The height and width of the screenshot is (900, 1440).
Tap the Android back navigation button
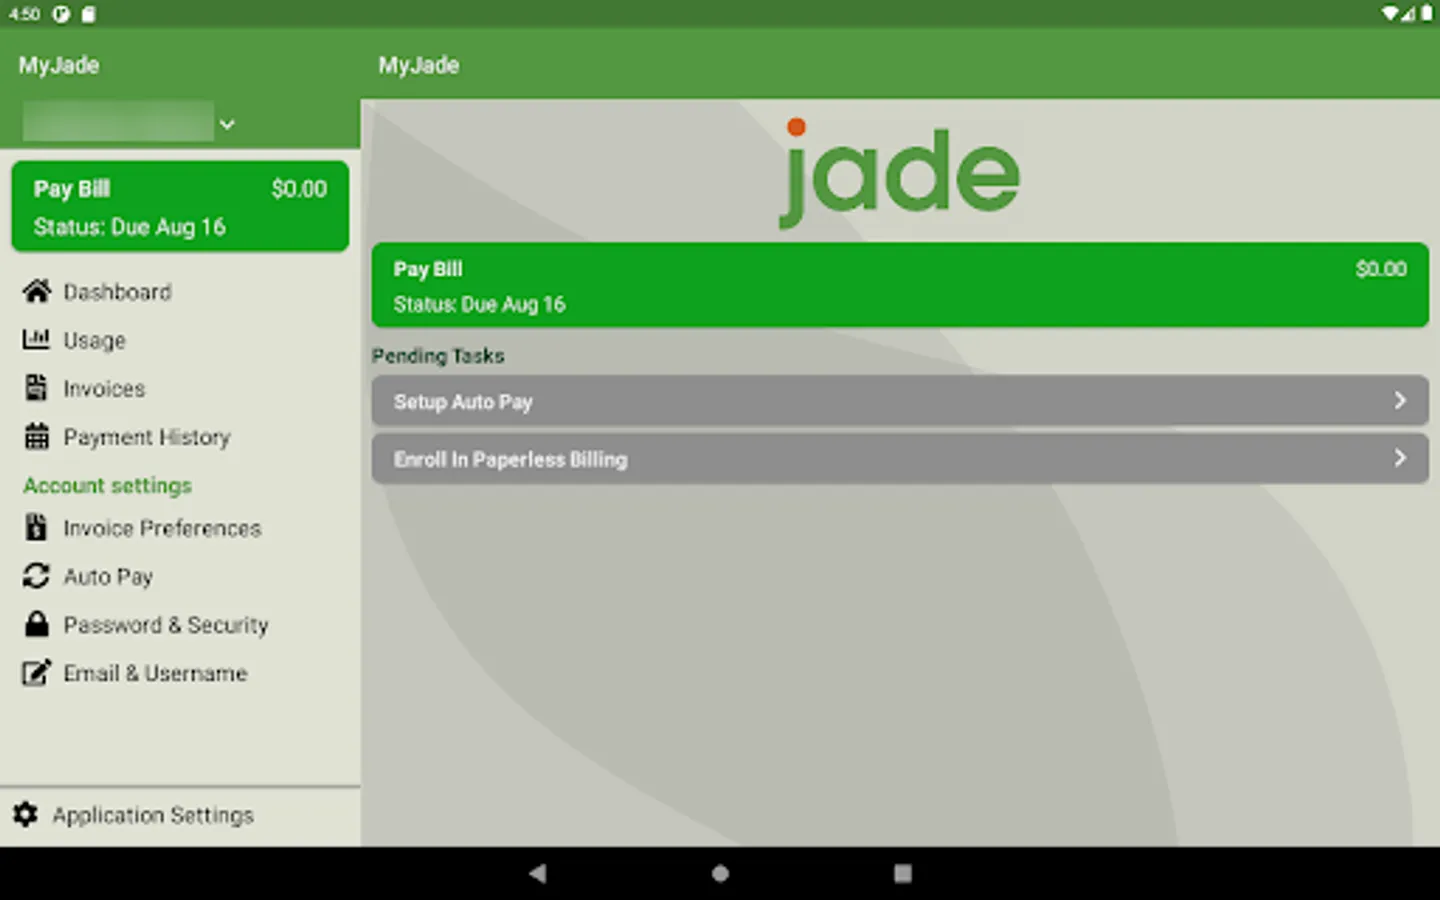coord(537,873)
